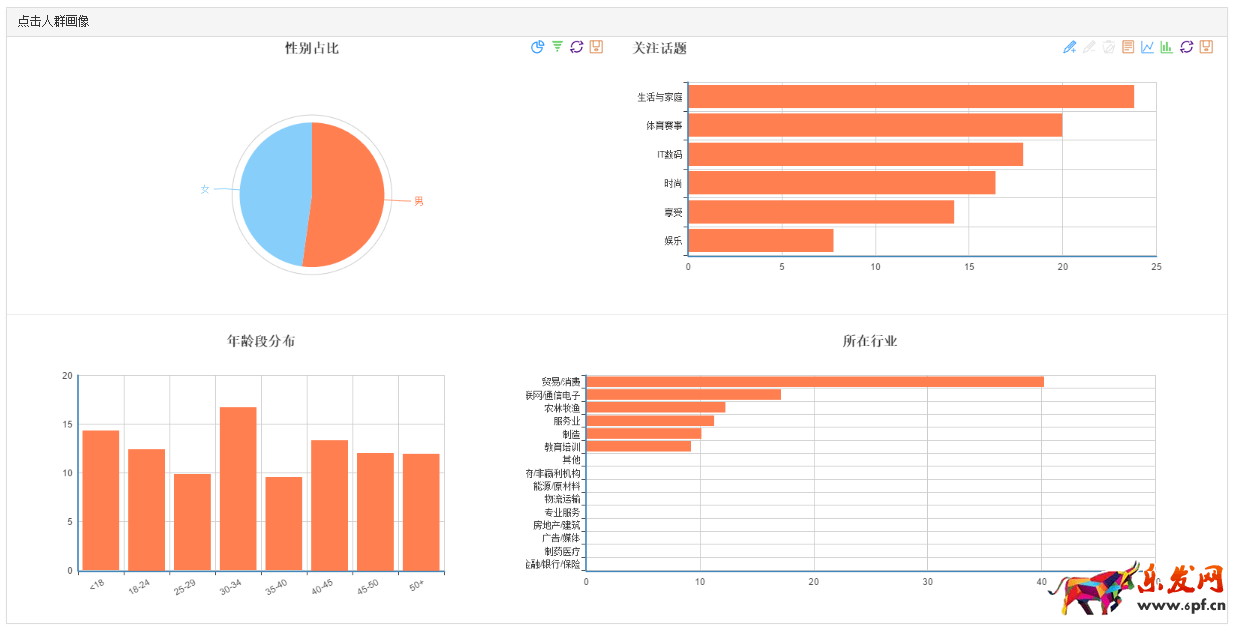Screen dimensions: 1236x626
Task: Enable mark line pencil tool on topics chart
Action: [x=1069, y=47]
